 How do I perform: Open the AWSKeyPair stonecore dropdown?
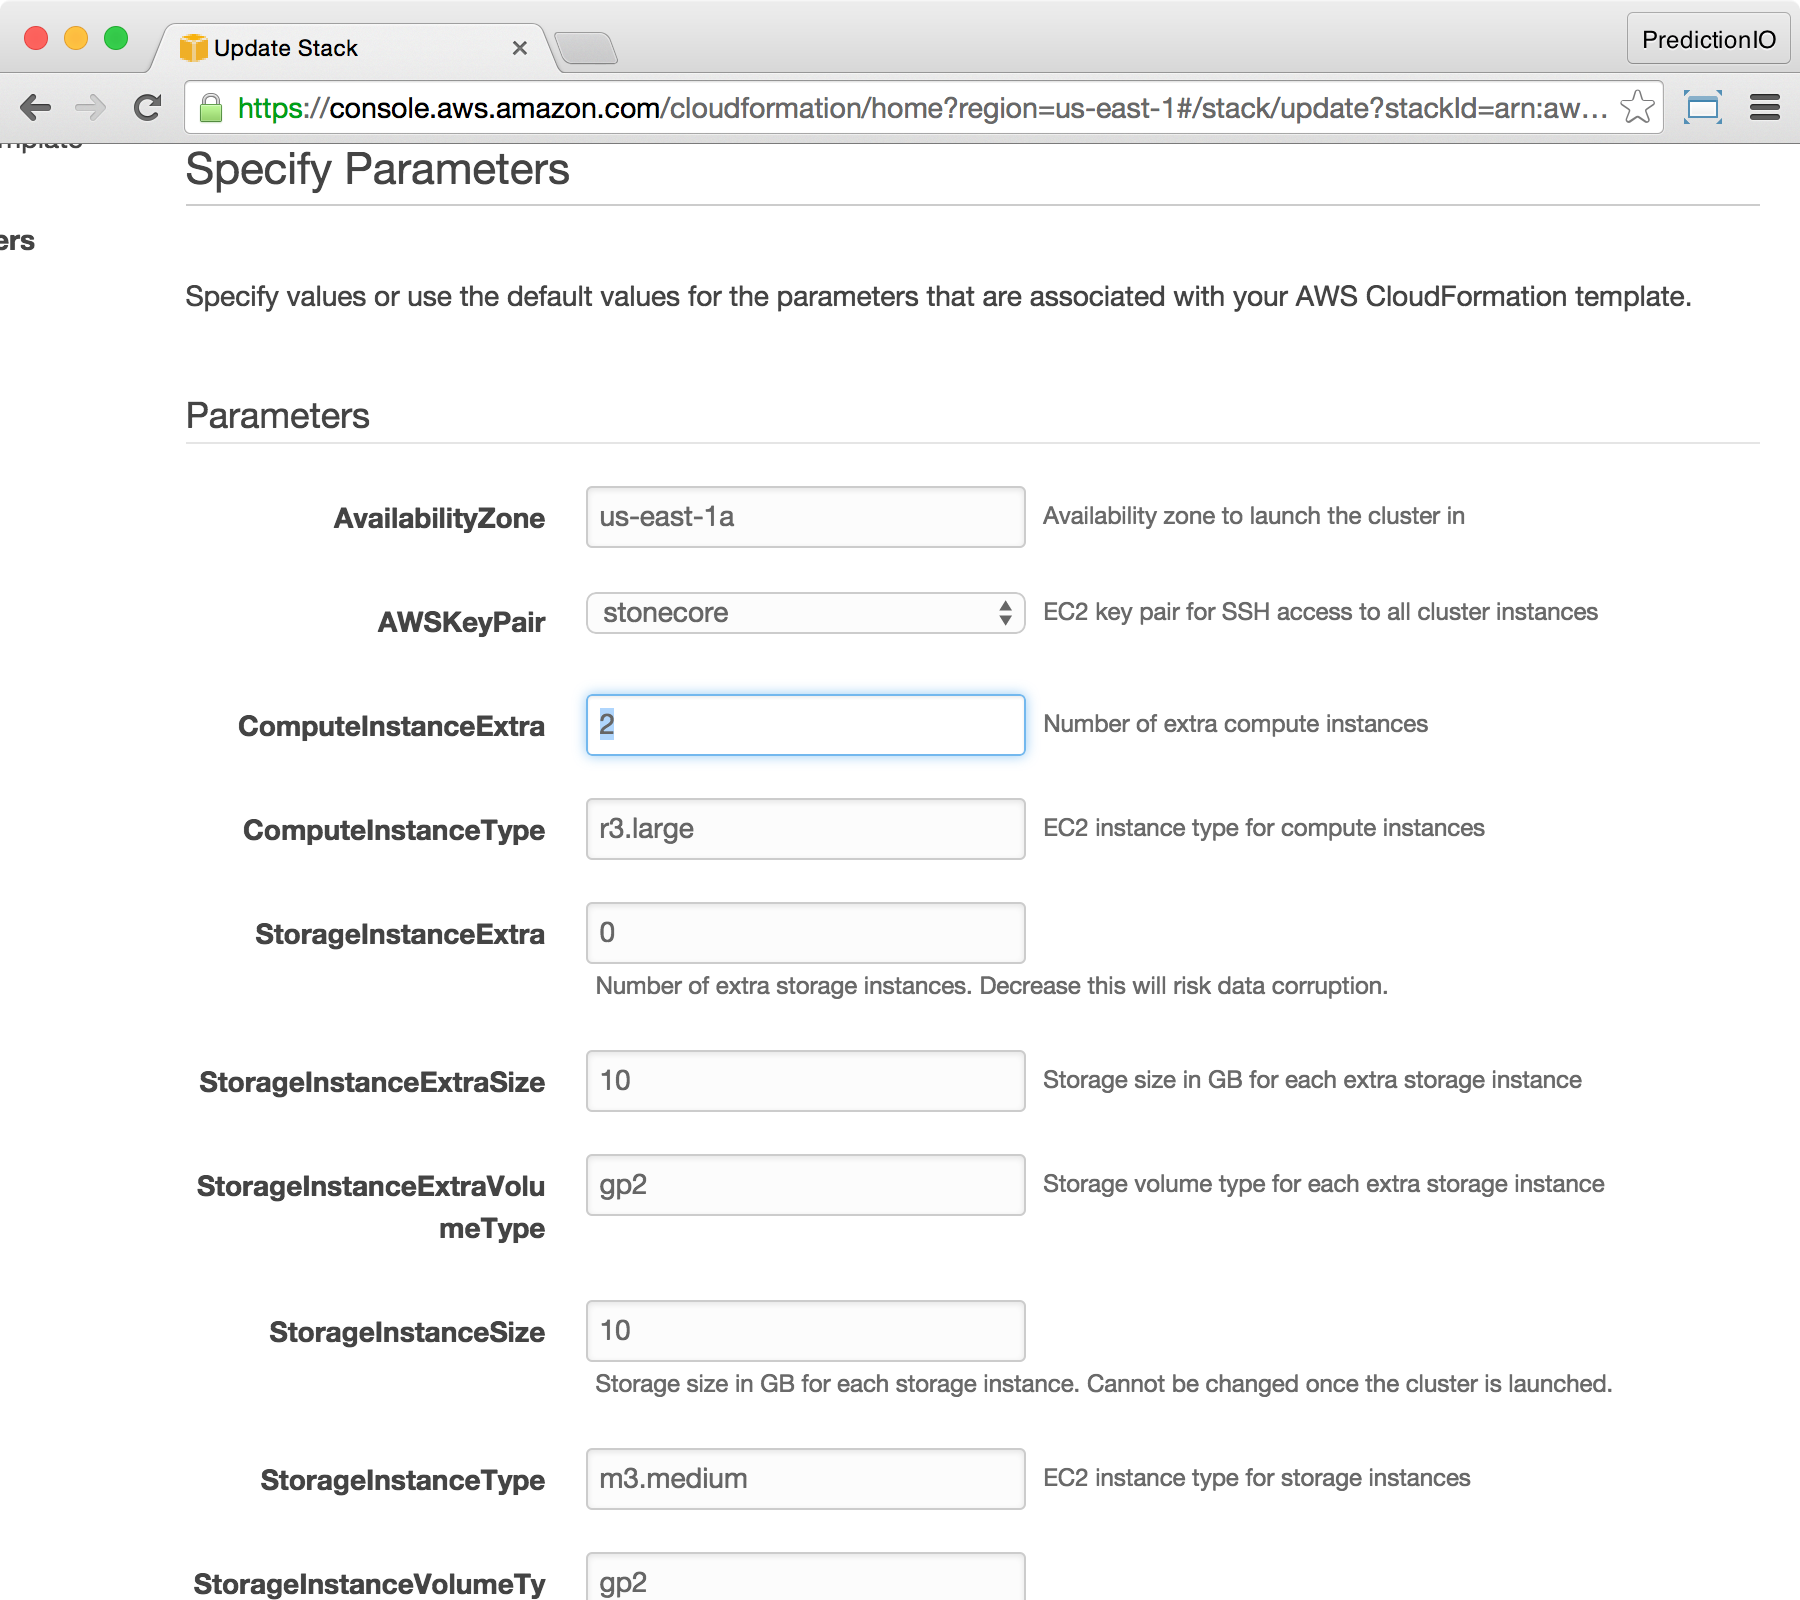tap(805, 613)
